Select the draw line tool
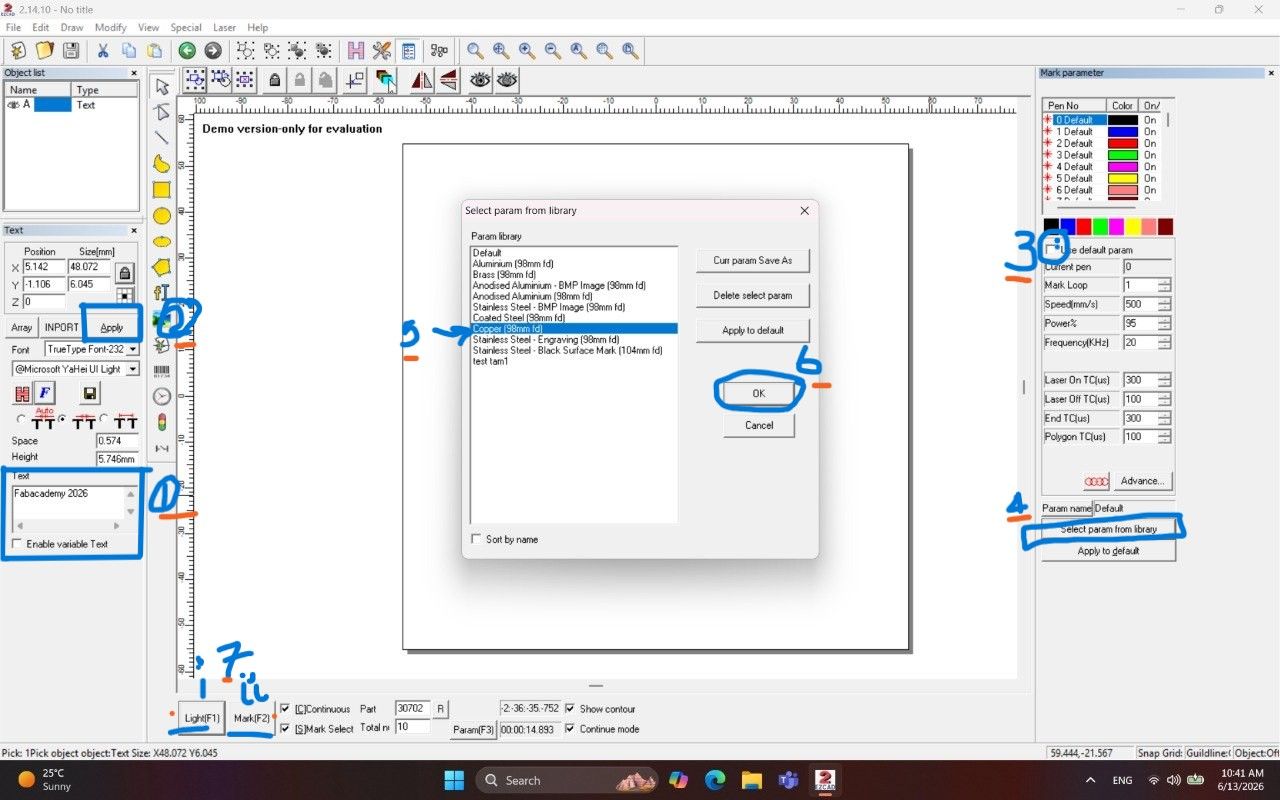1280x800 pixels. 161,138
